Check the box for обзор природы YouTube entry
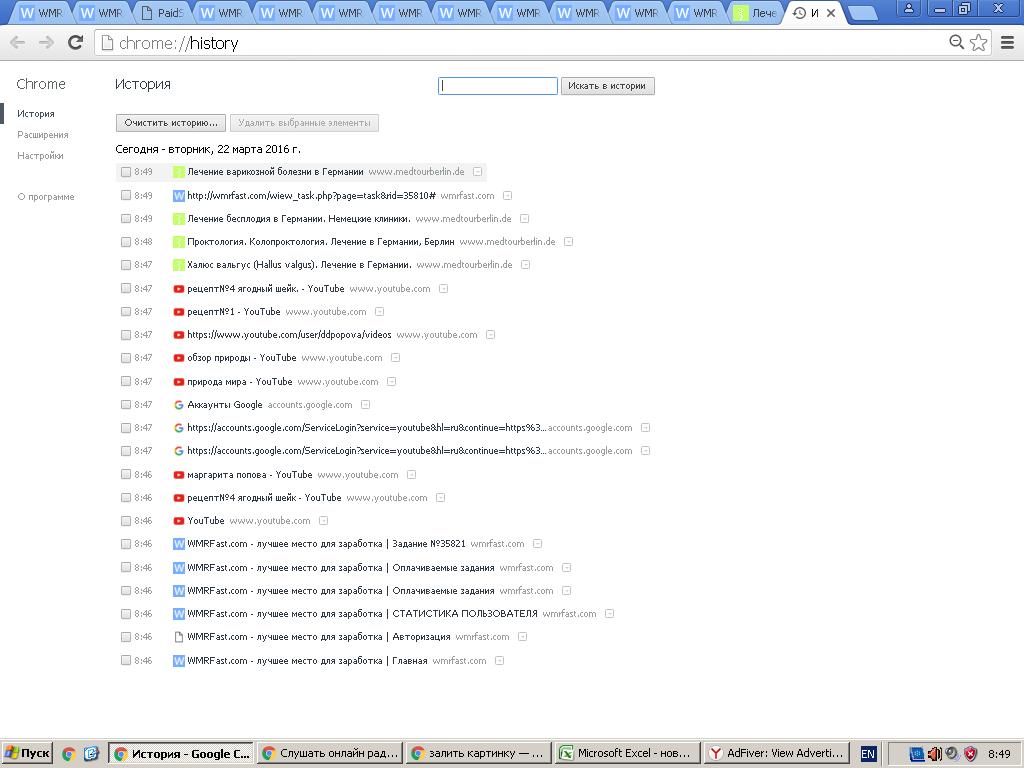1024x768 pixels. 126,358
